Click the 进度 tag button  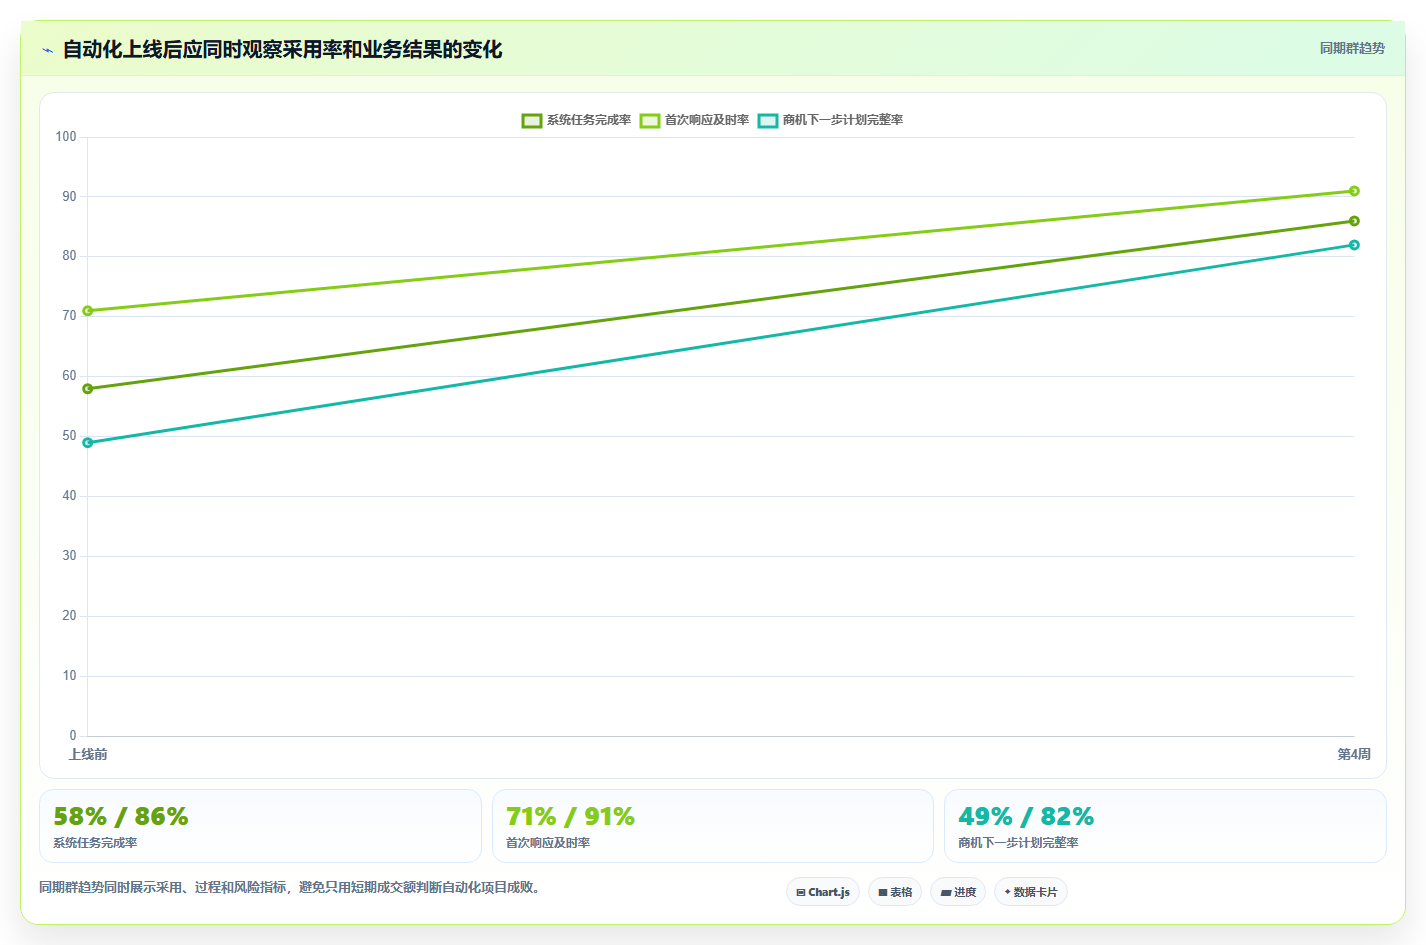(x=958, y=892)
